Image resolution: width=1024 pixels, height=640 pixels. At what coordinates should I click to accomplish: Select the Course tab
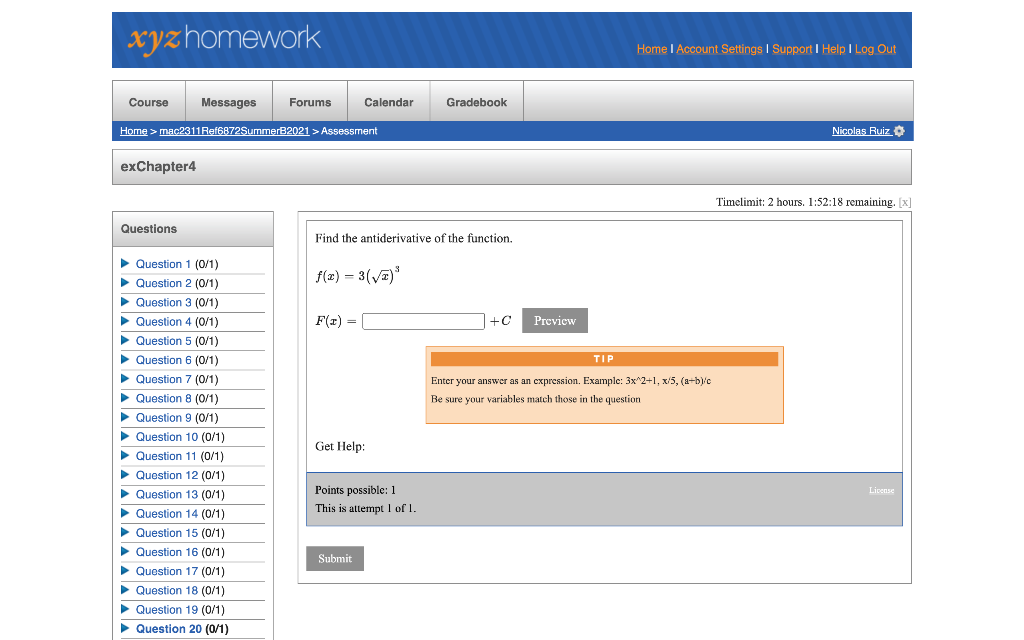[x=148, y=101]
